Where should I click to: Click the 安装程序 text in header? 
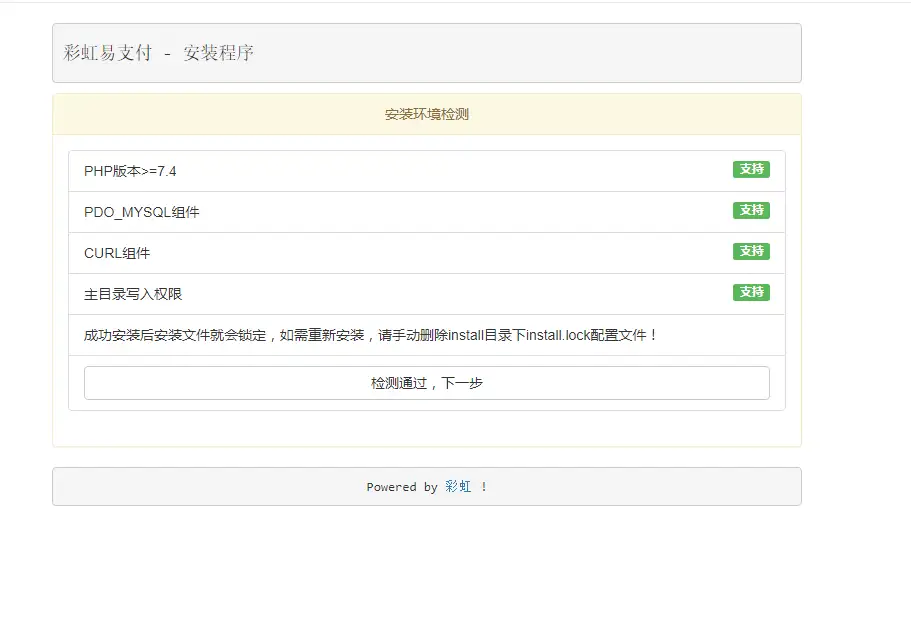(x=218, y=53)
